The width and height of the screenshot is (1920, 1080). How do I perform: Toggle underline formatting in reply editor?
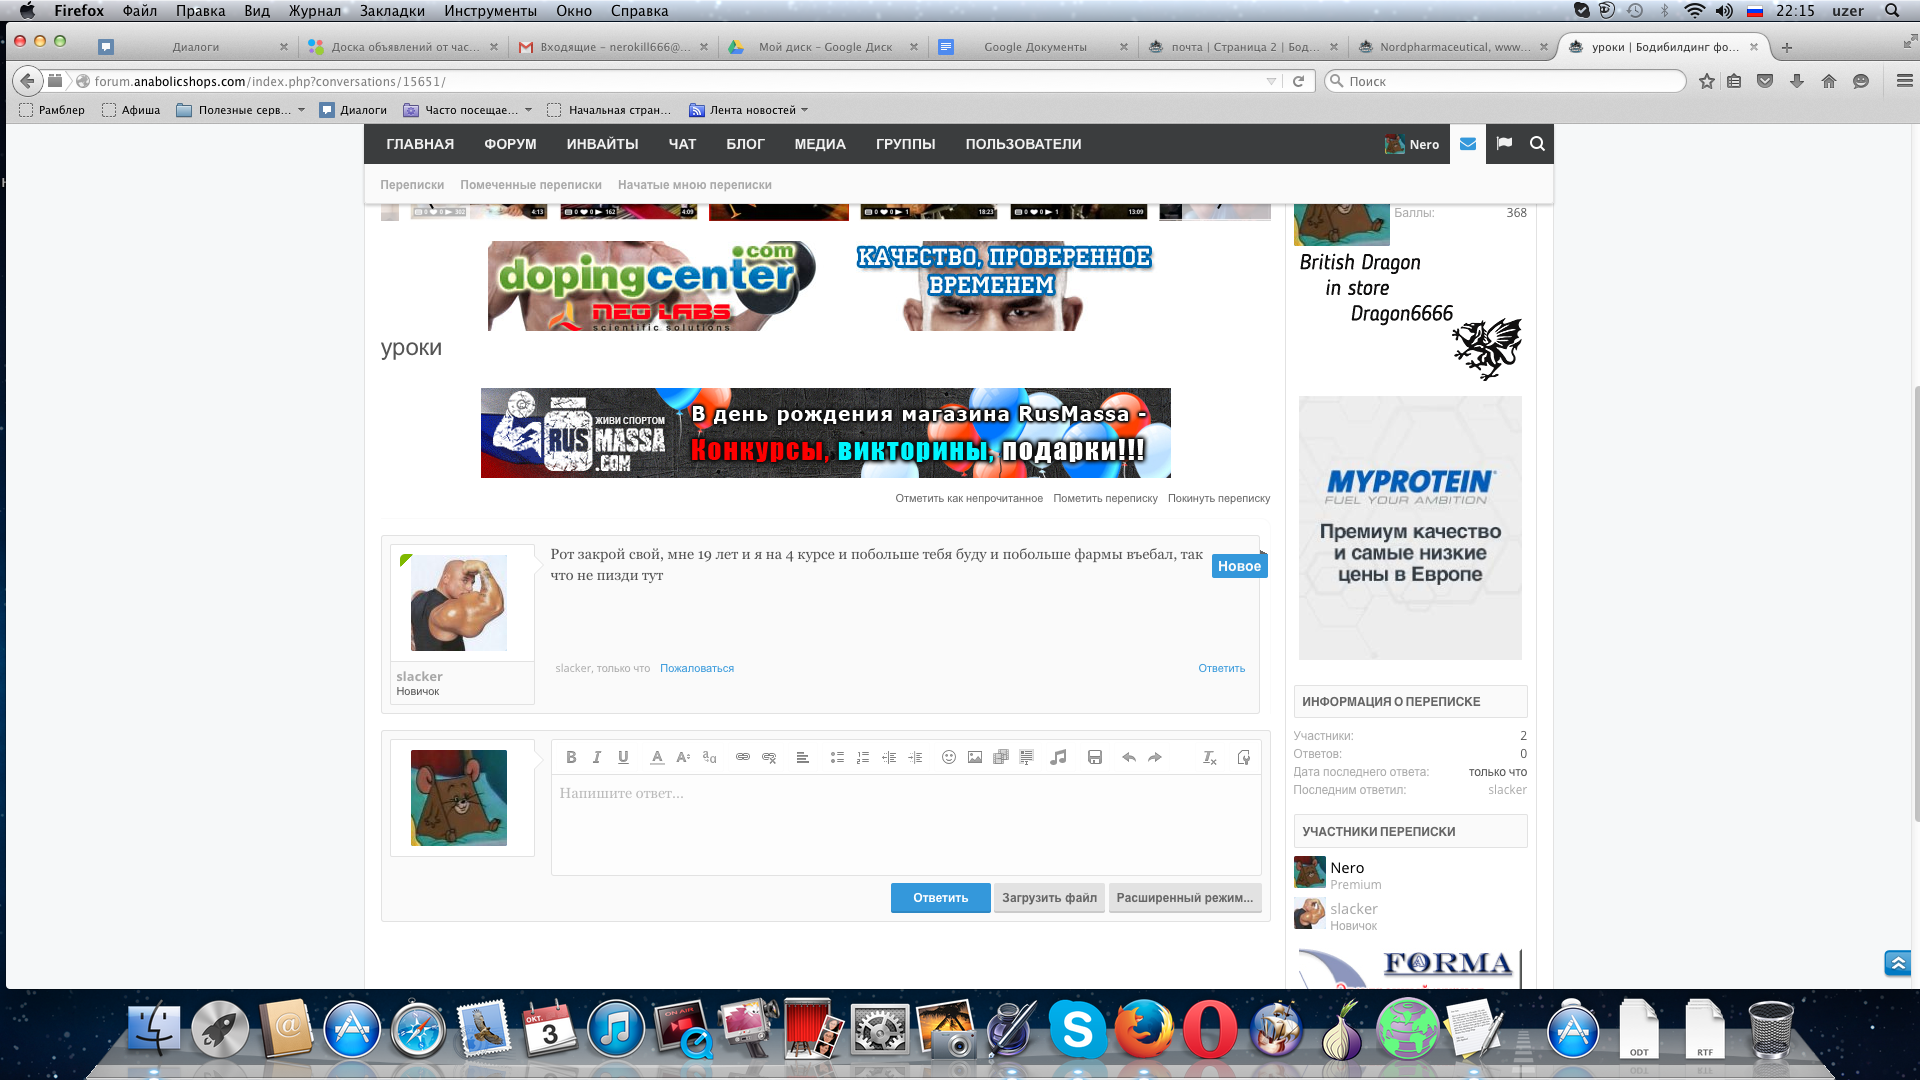pyautogui.click(x=623, y=757)
